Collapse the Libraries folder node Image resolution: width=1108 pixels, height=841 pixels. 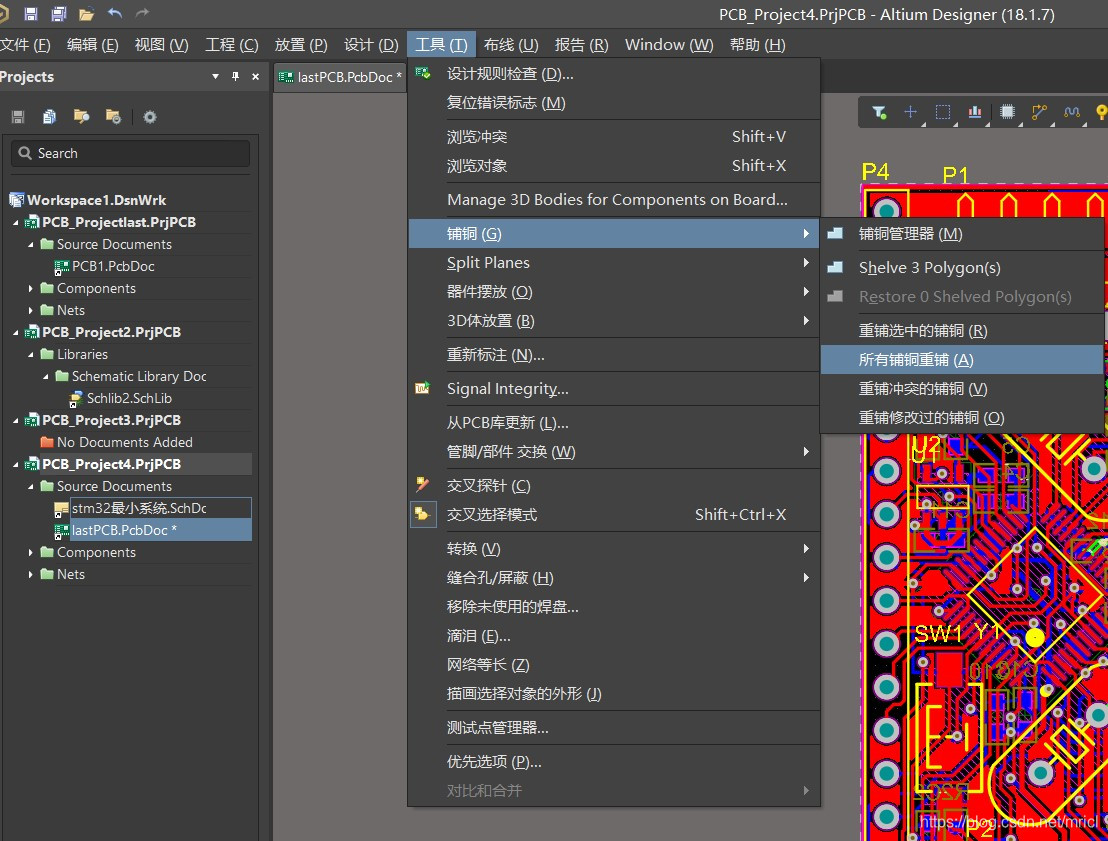pyautogui.click(x=30, y=355)
